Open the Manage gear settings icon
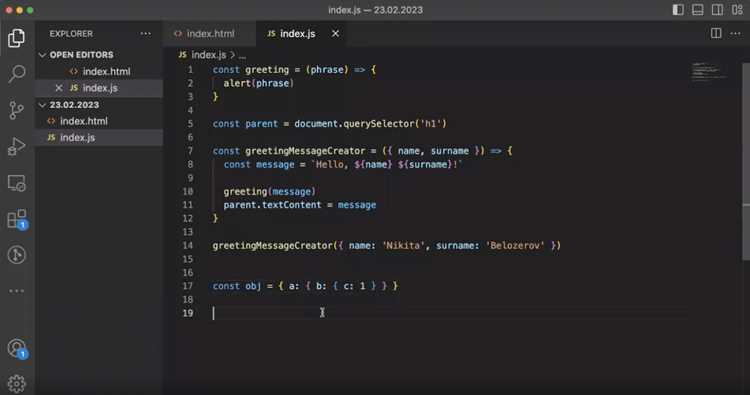Image resolution: width=750 pixels, height=395 pixels. pos(17,383)
